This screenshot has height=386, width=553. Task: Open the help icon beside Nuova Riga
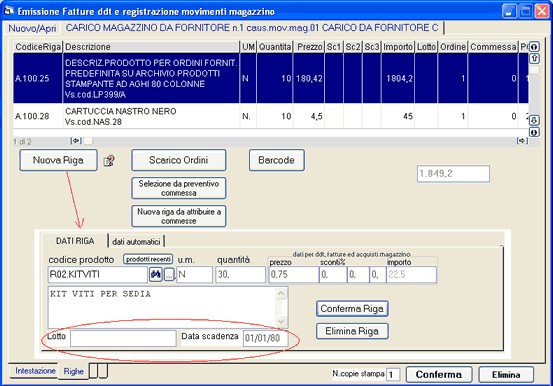coord(109,161)
